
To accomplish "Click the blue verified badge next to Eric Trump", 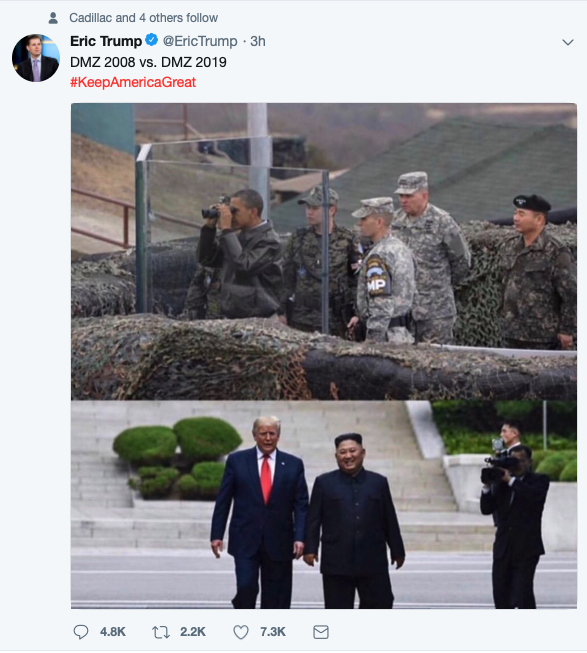I will click(151, 40).
